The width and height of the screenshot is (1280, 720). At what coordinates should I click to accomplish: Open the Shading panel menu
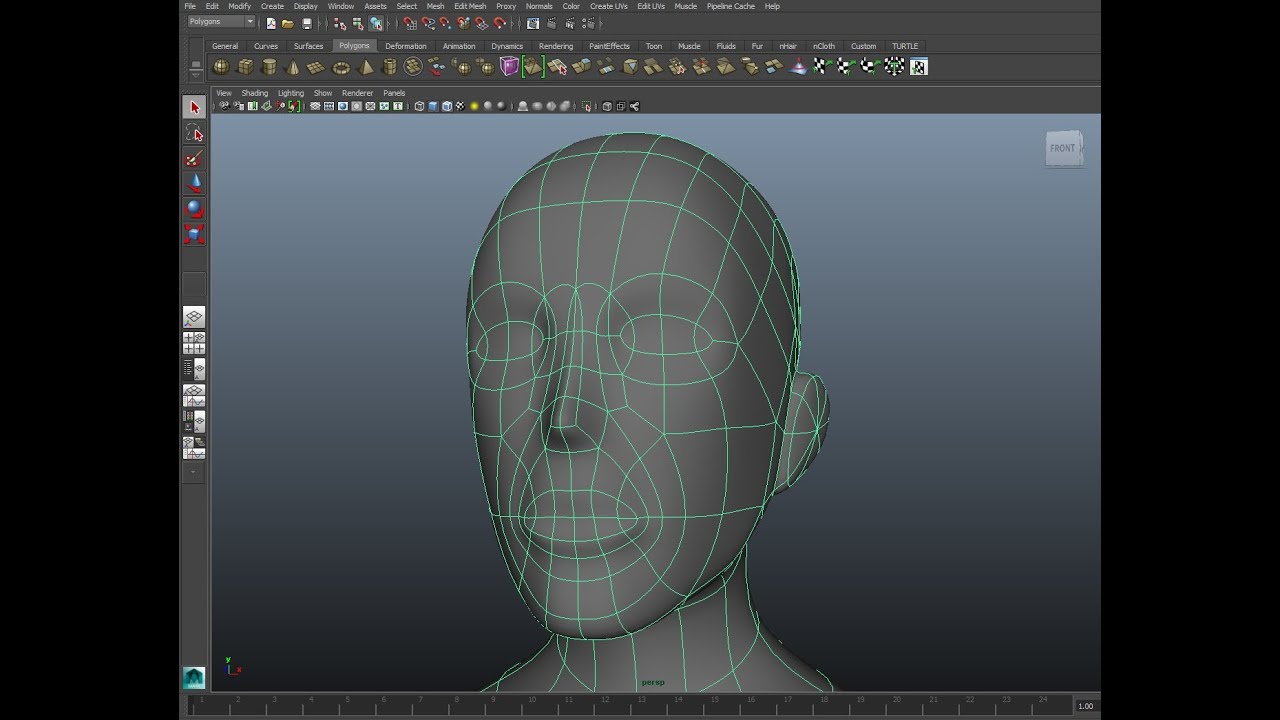pos(254,93)
